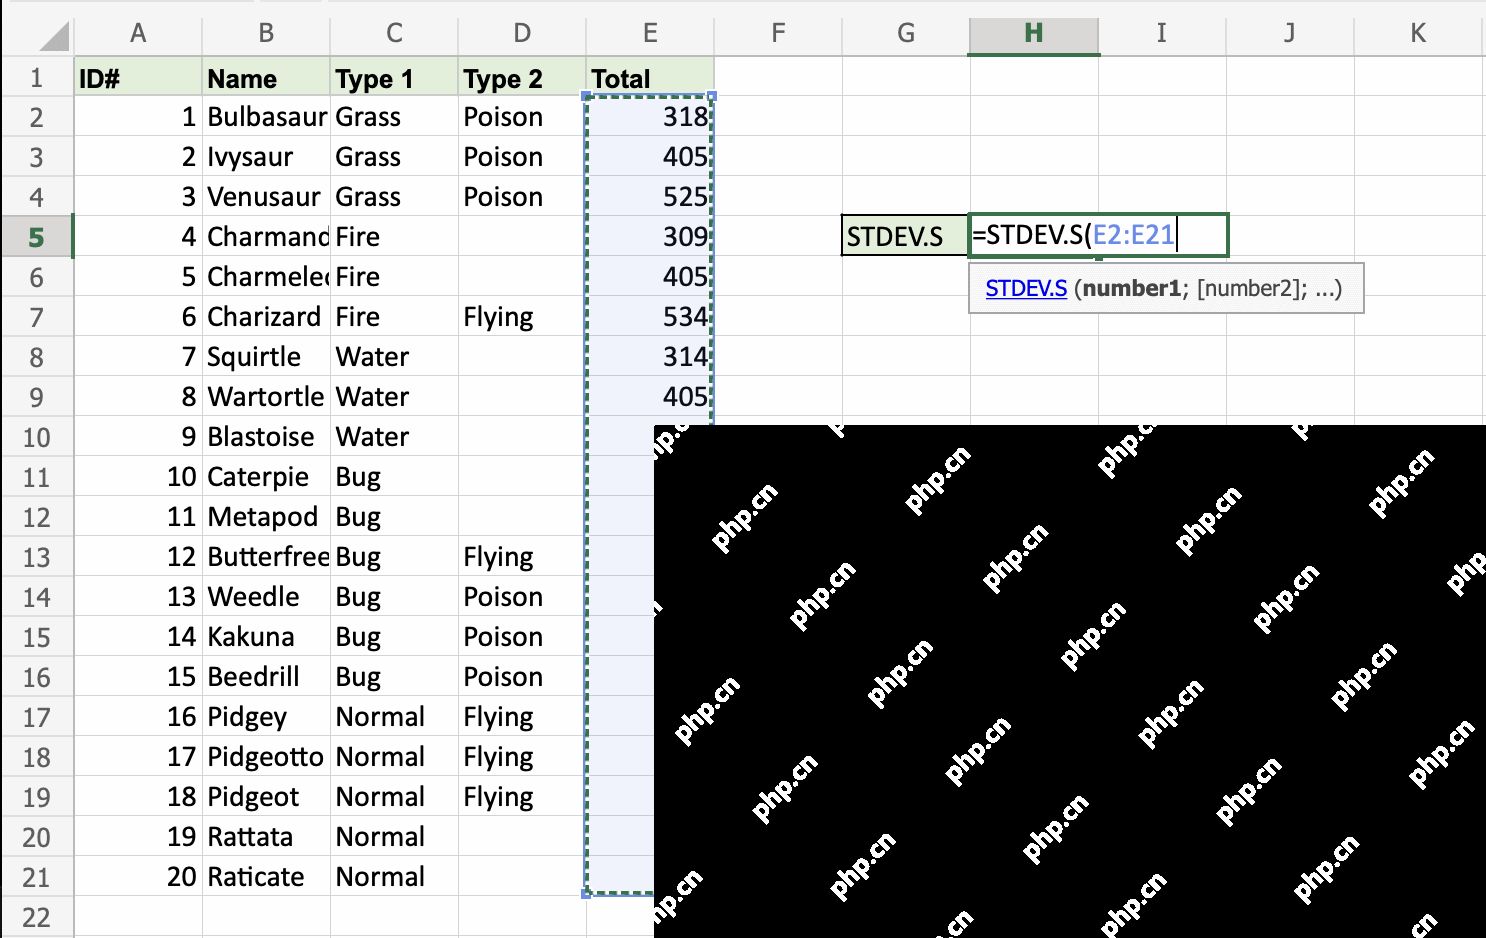The width and height of the screenshot is (1486, 938).
Task: Select the 318 total cell
Action: [x=650, y=117]
